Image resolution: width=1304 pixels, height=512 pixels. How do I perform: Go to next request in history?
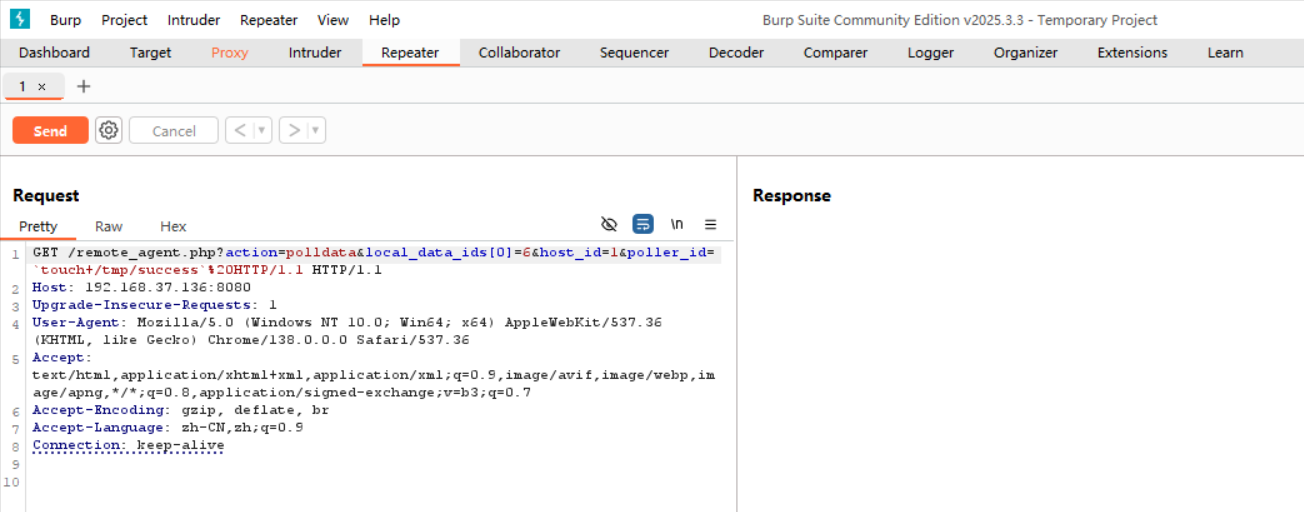click(x=294, y=130)
